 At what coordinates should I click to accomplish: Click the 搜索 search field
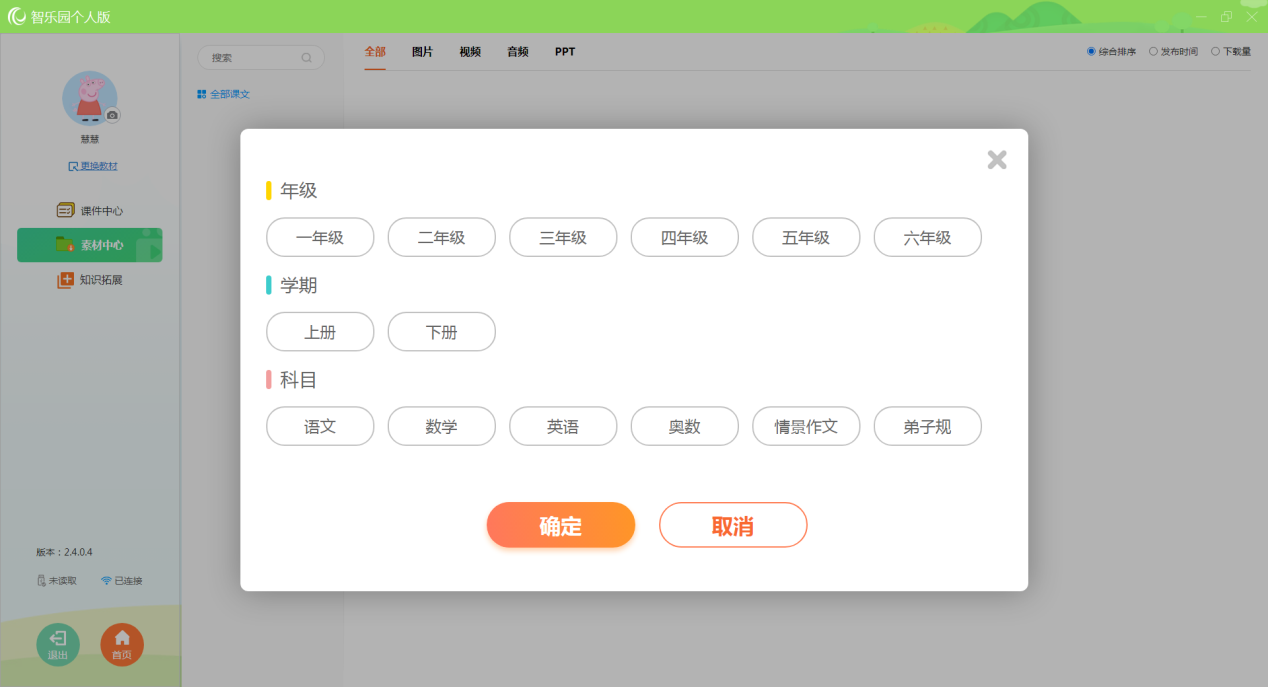pyautogui.click(x=261, y=58)
